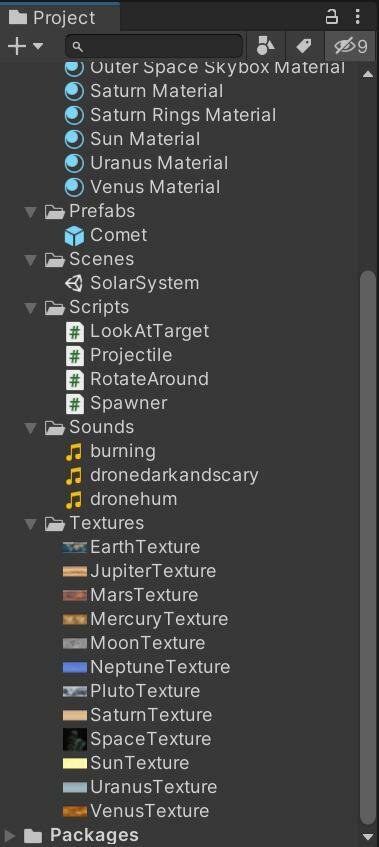Viewport: 379px width, 847px height.
Task: Select the Saturn Rings Material sphere icon
Action: click(x=75, y=115)
